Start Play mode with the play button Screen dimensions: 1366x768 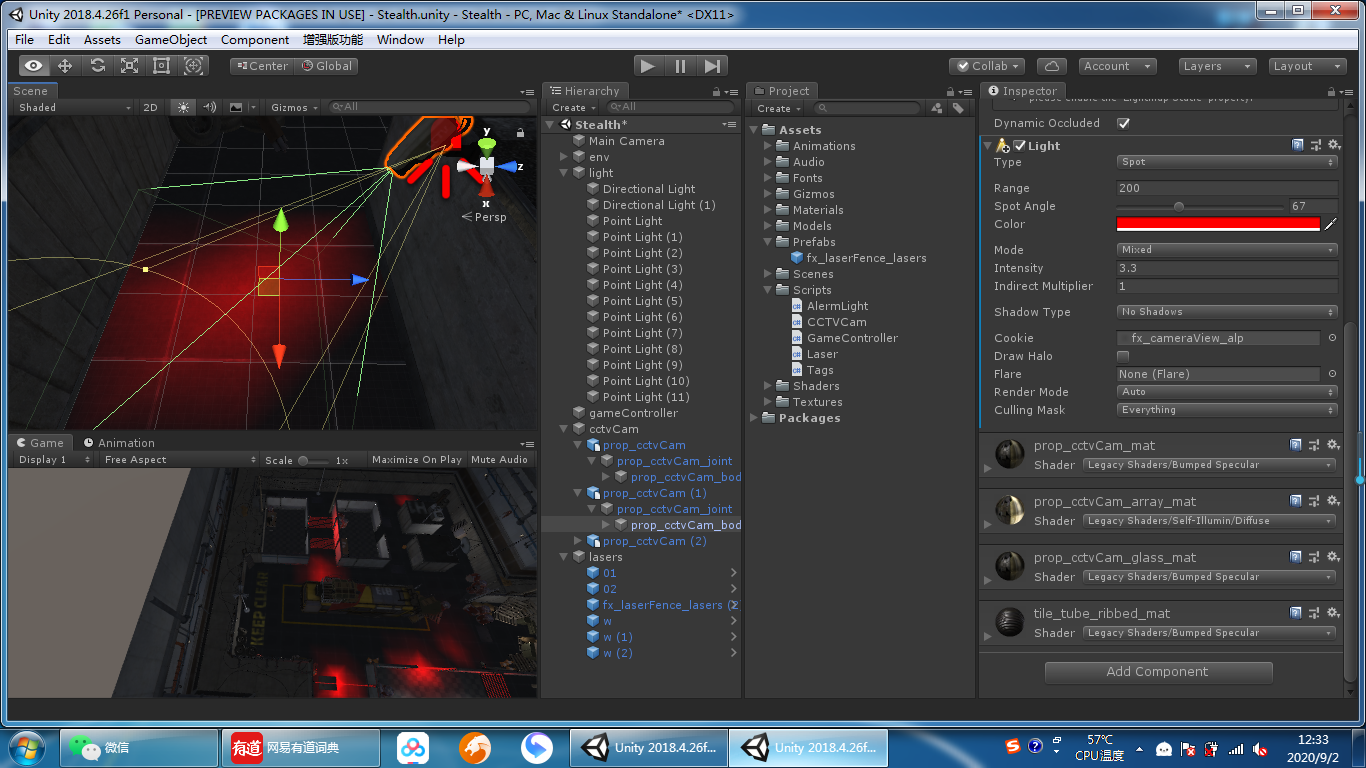[648, 66]
